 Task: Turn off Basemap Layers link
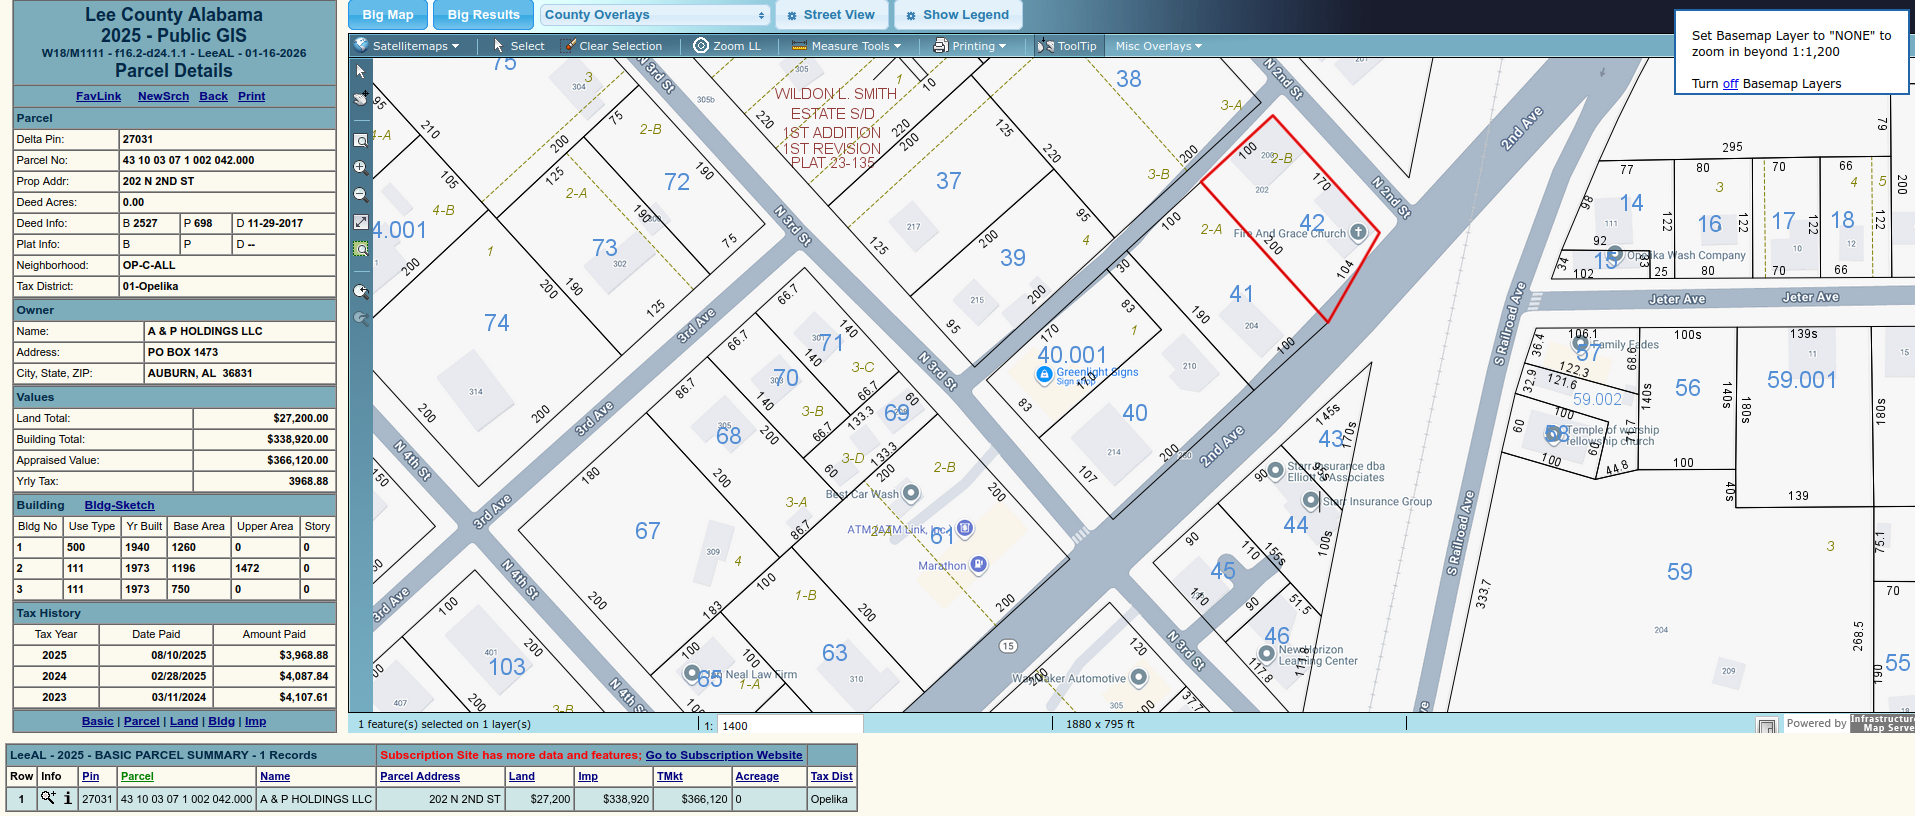(x=1730, y=84)
